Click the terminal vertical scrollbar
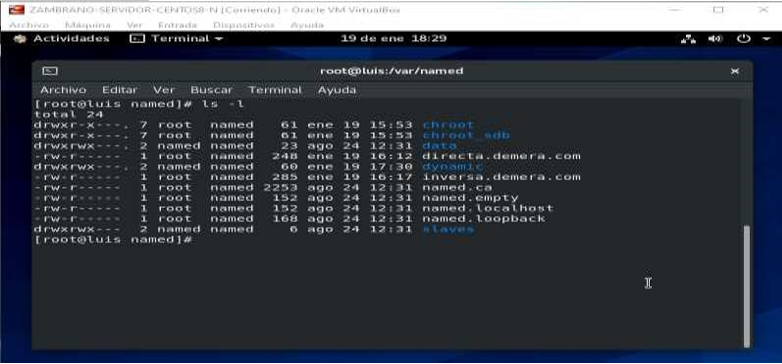The width and height of the screenshot is (782, 364). [746, 286]
